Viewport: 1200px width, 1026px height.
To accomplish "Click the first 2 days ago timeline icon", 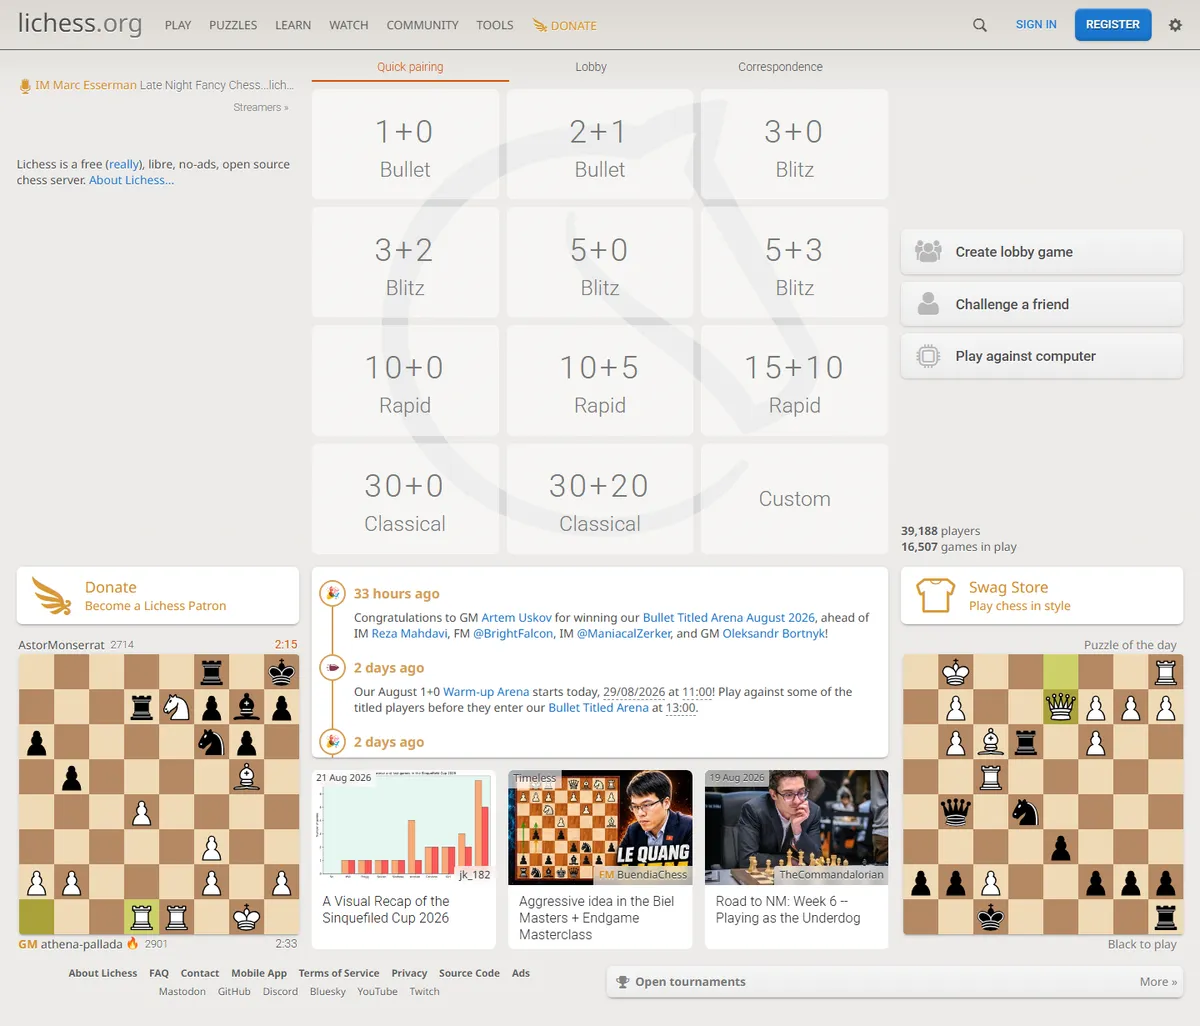I will [x=332, y=667].
